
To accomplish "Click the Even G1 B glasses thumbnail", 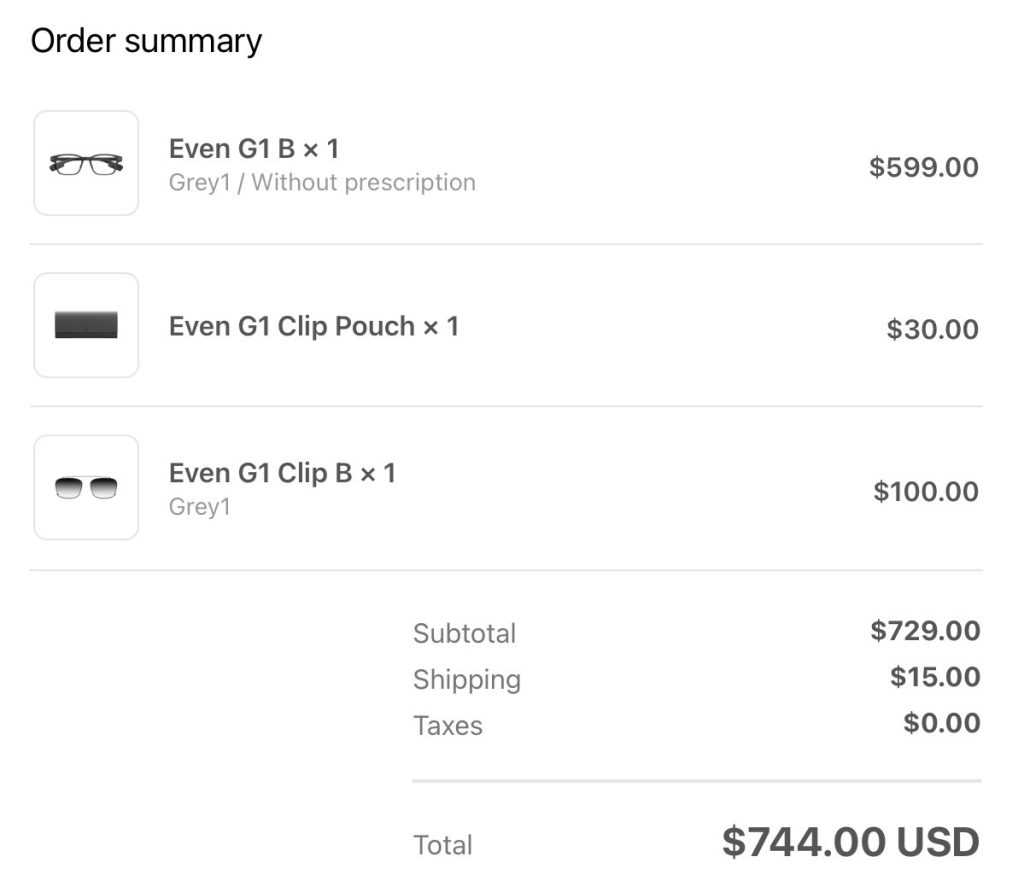I will (86, 163).
